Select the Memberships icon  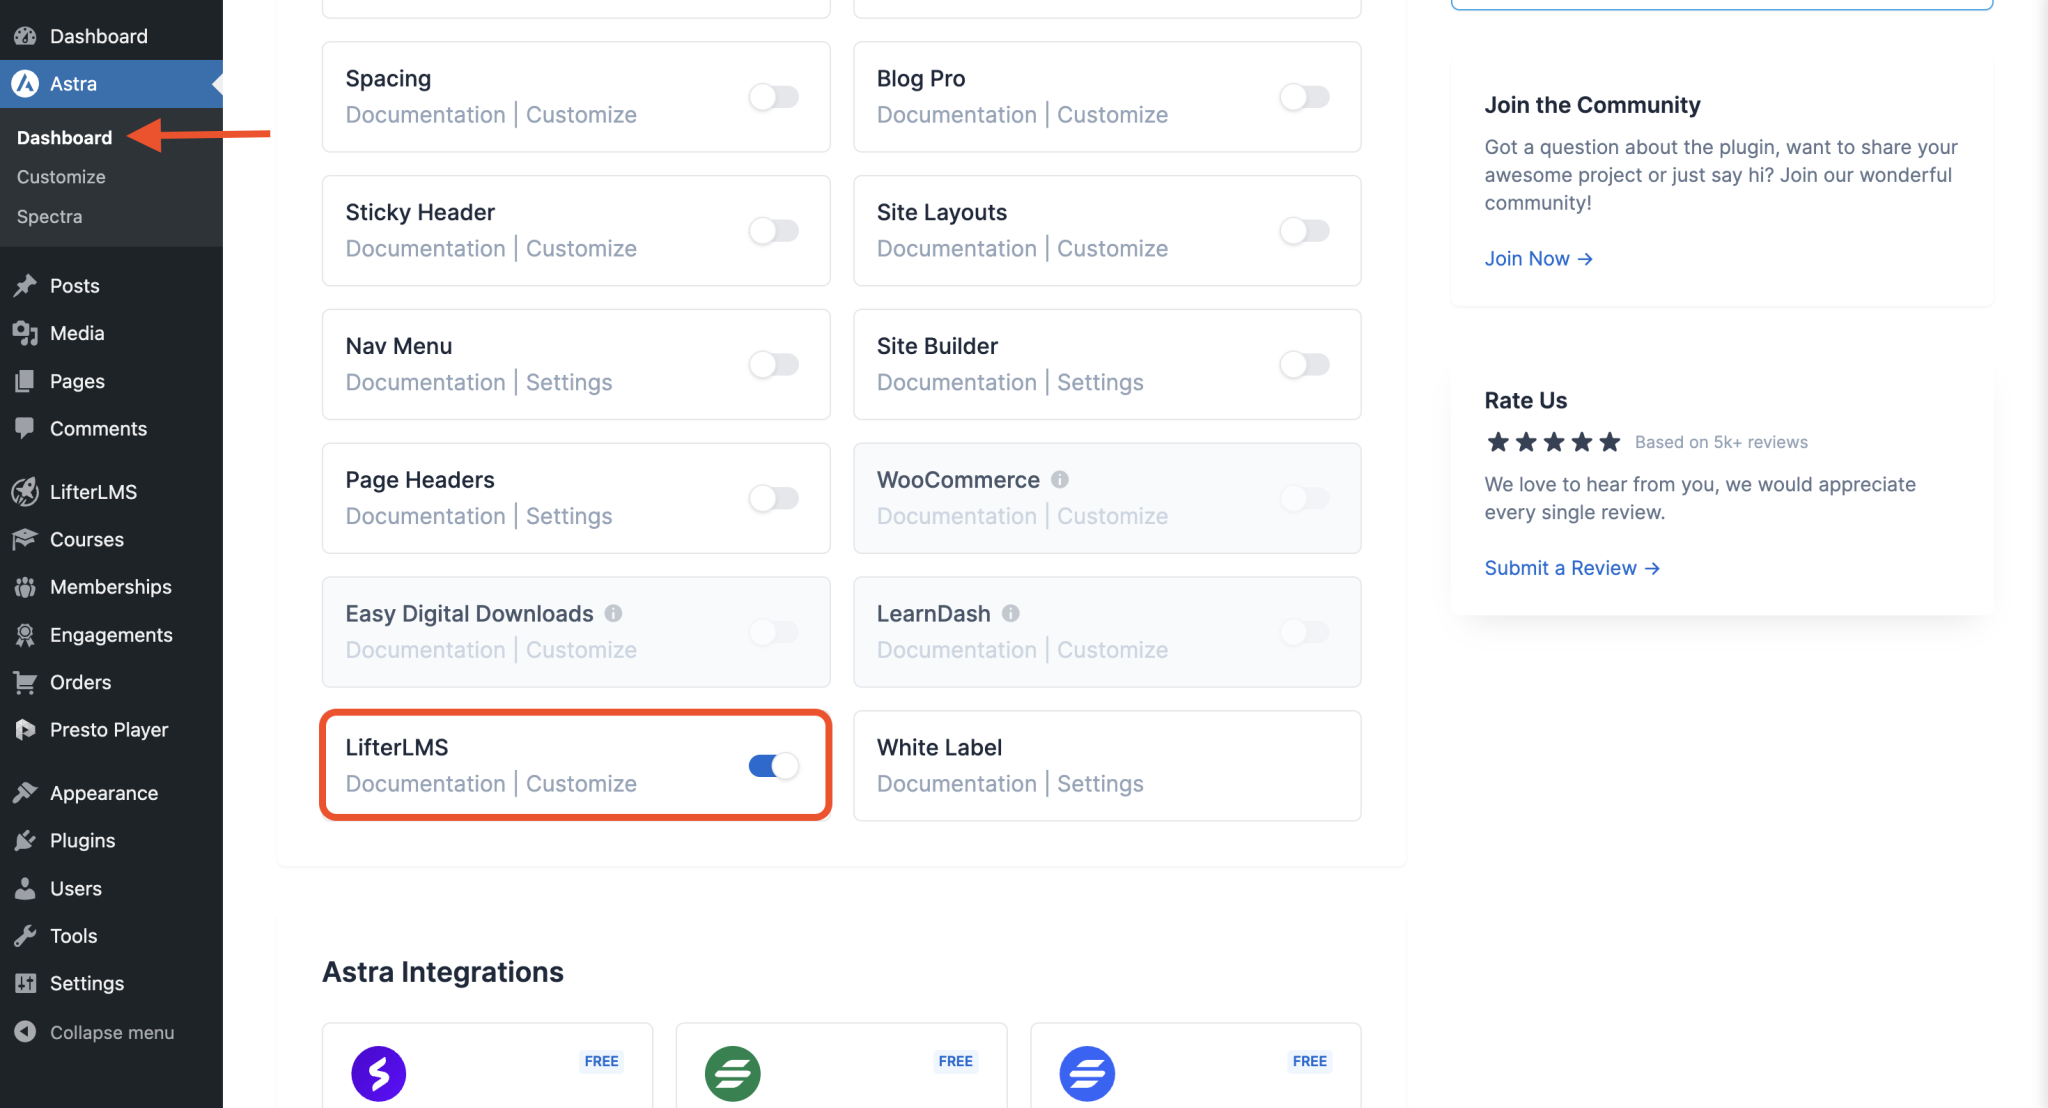[25, 587]
